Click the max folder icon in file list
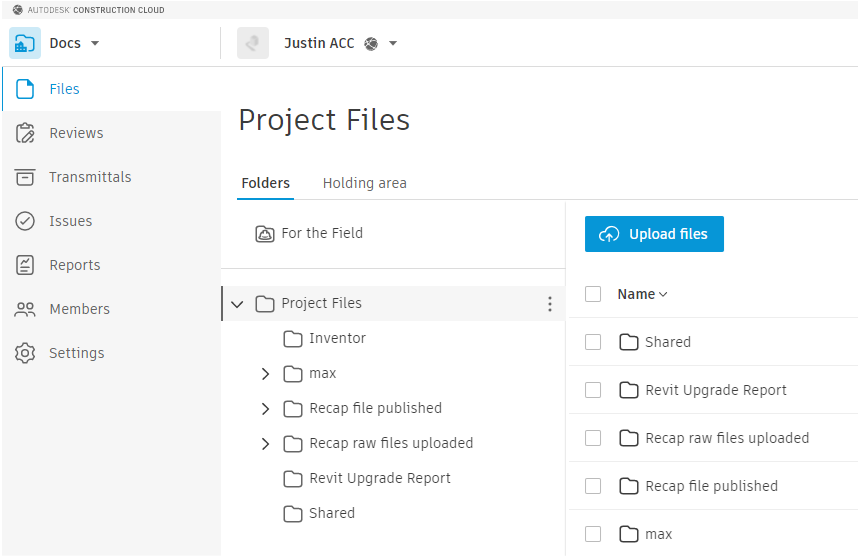The width and height of the screenshot is (861, 558). pos(629,534)
